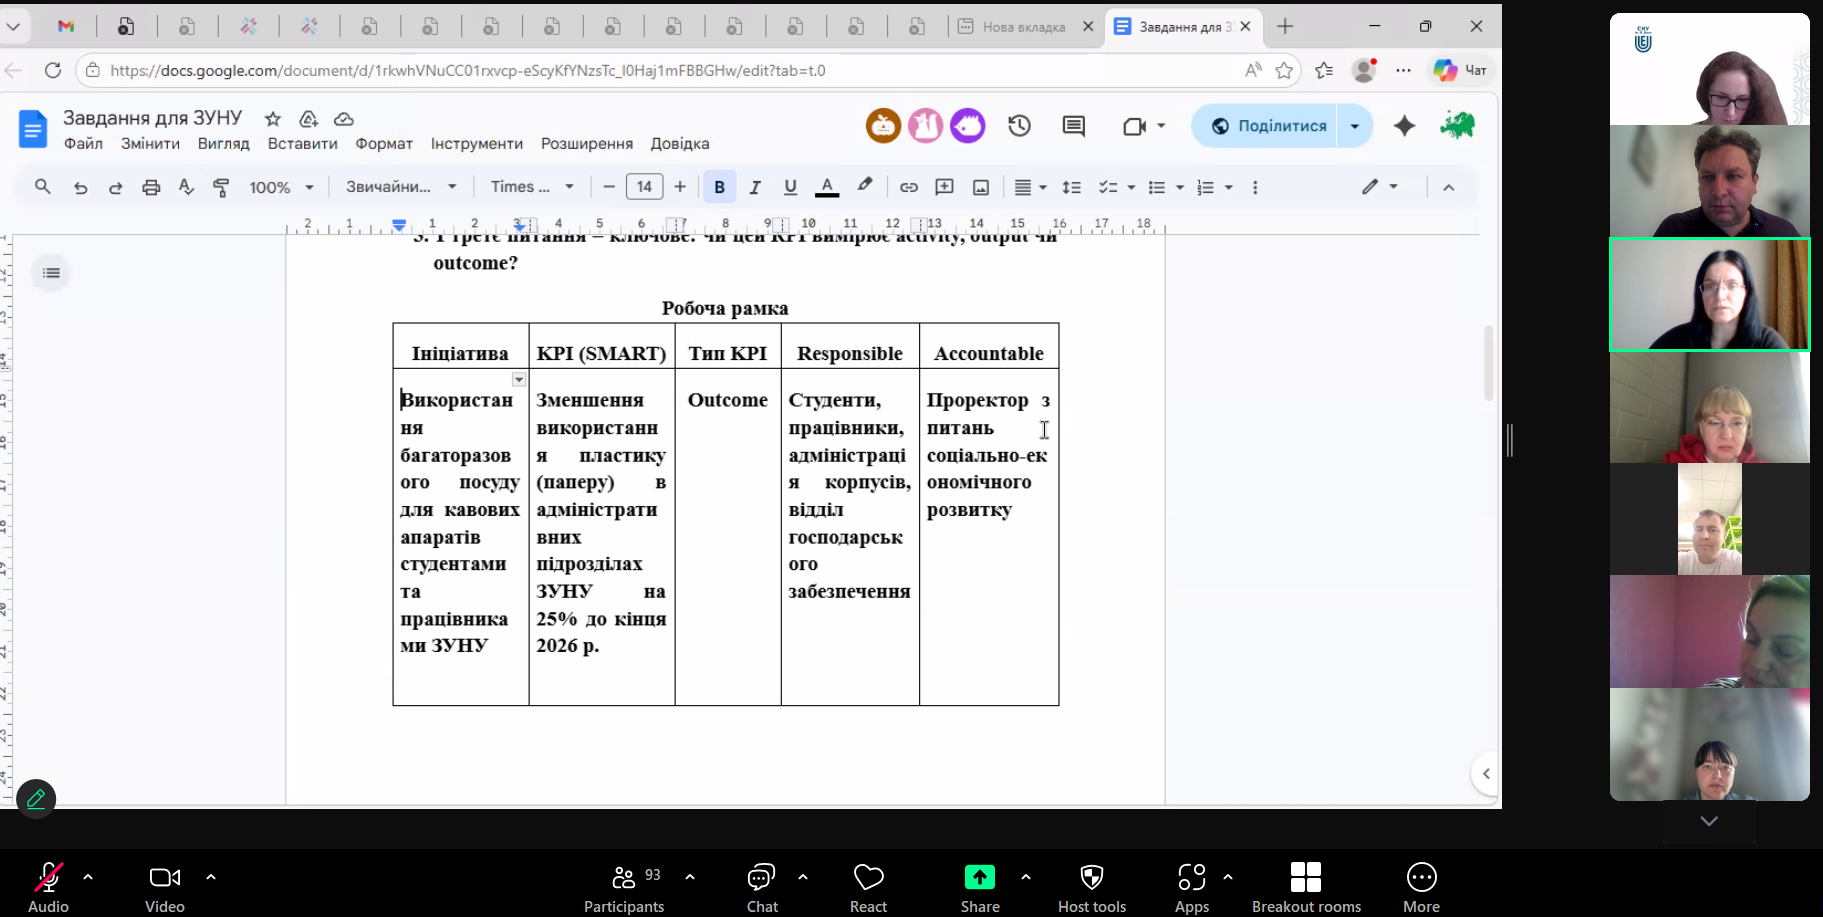Viewport: 1823px width, 917px height.
Task: Expand the paragraph style dropdown
Action: 401,187
